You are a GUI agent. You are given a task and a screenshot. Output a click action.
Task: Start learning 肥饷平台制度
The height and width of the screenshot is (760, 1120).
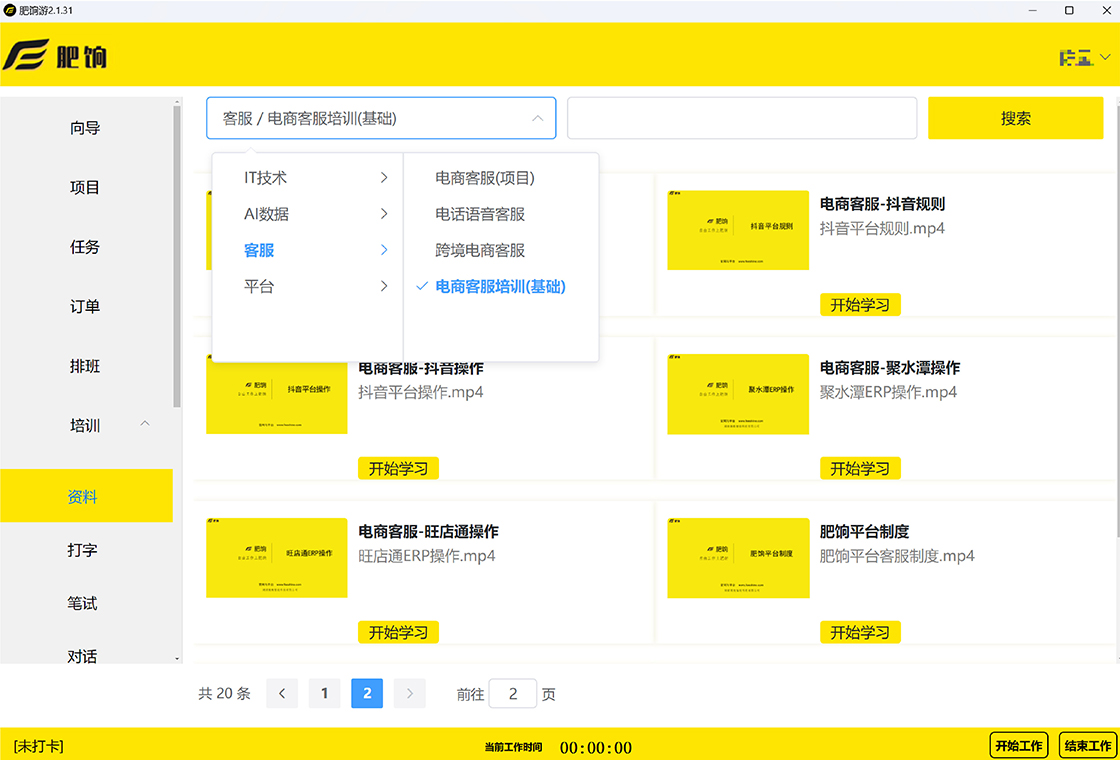coord(860,631)
